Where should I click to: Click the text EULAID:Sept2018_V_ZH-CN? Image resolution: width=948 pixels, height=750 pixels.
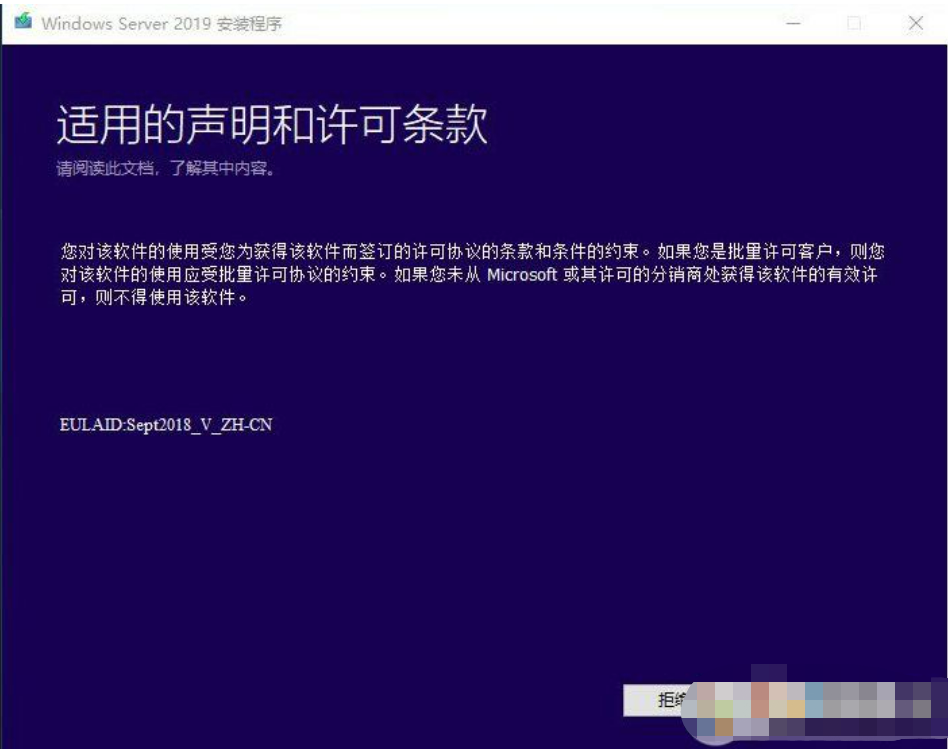(166, 425)
